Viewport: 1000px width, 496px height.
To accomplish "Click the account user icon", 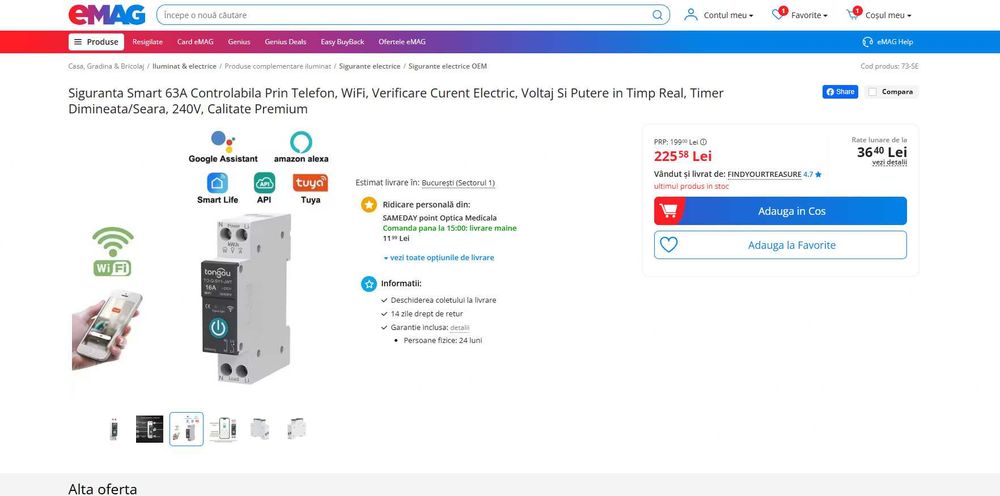I will click(x=691, y=15).
